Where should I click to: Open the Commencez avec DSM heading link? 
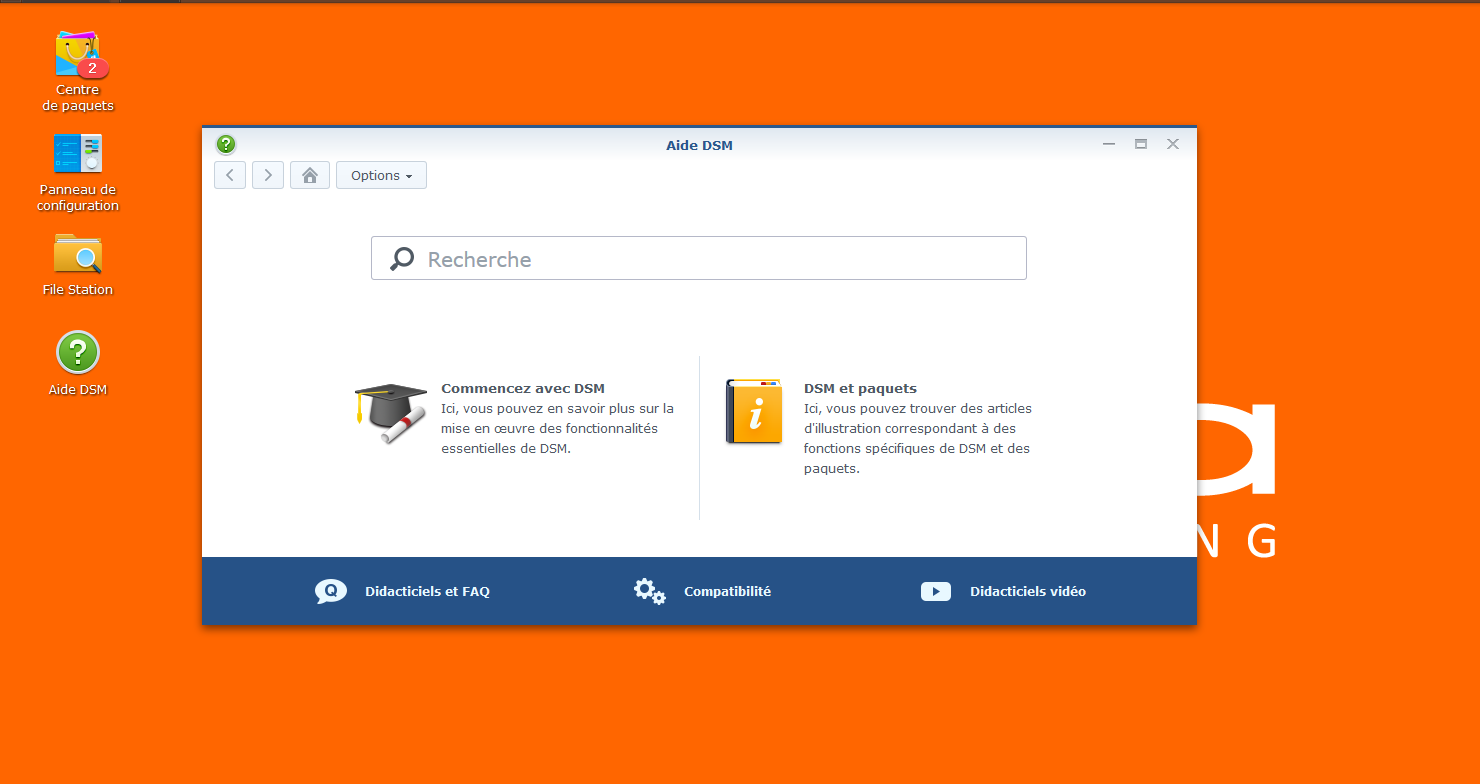[x=523, y=388]
